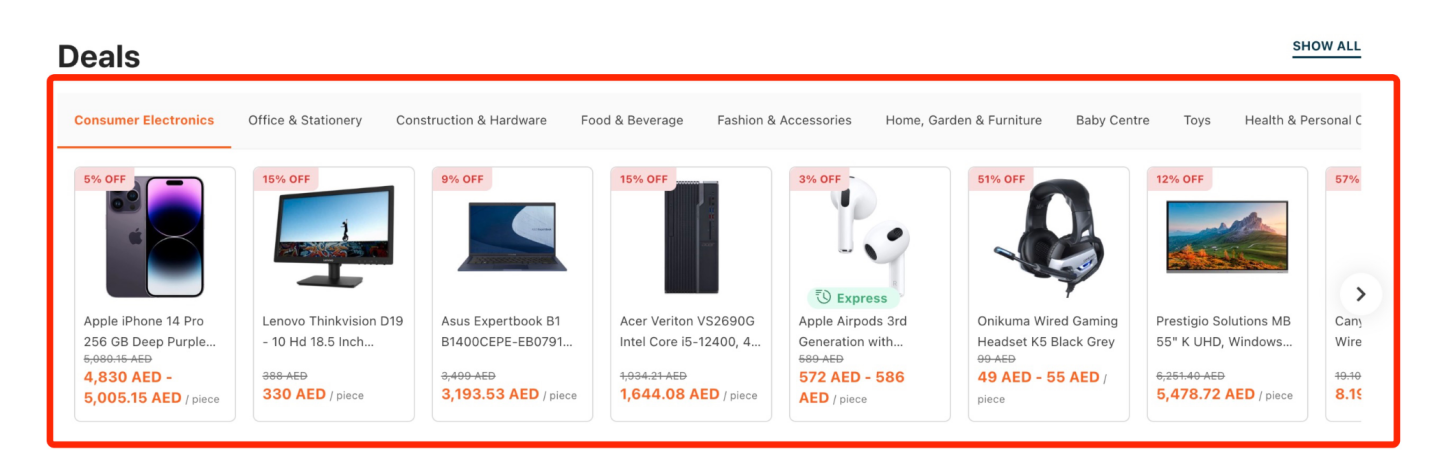
Task: Open the Lenovo Thinkvision monitor image
Action: click(x=333, y=237)
